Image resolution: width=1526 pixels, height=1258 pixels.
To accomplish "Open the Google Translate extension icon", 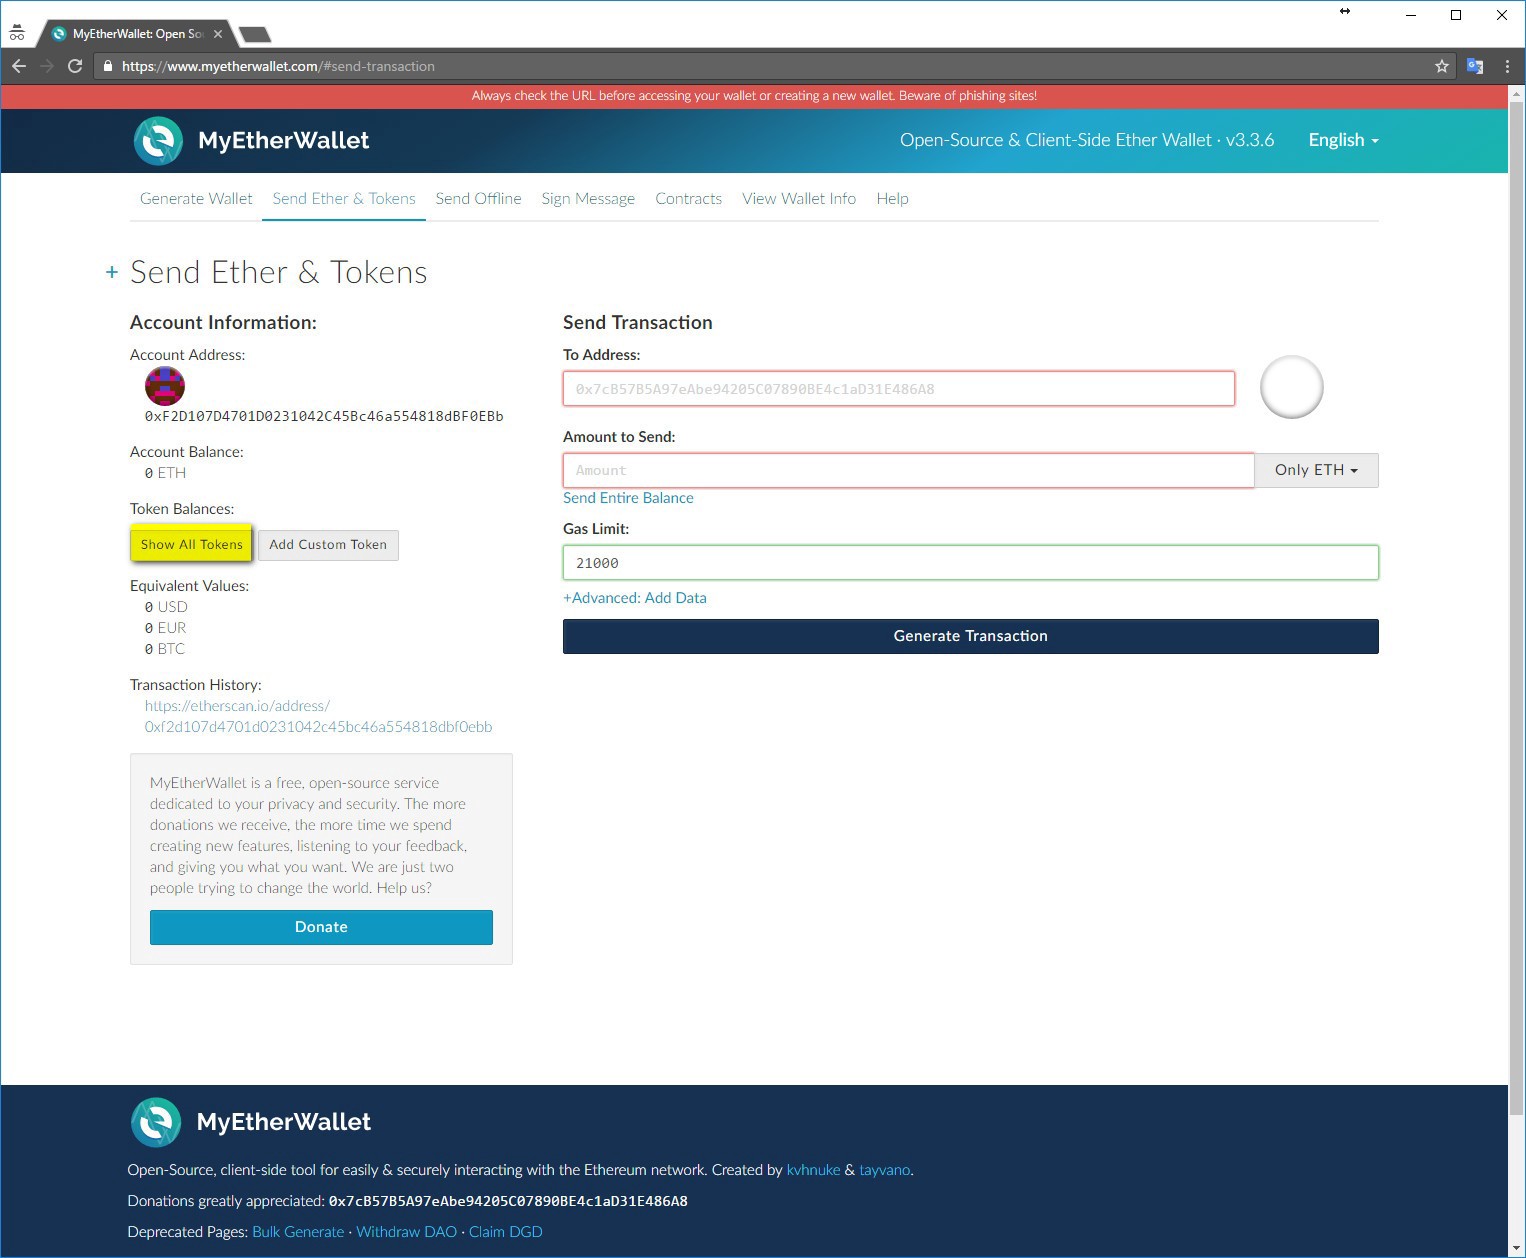I will tap(1475, 66).
